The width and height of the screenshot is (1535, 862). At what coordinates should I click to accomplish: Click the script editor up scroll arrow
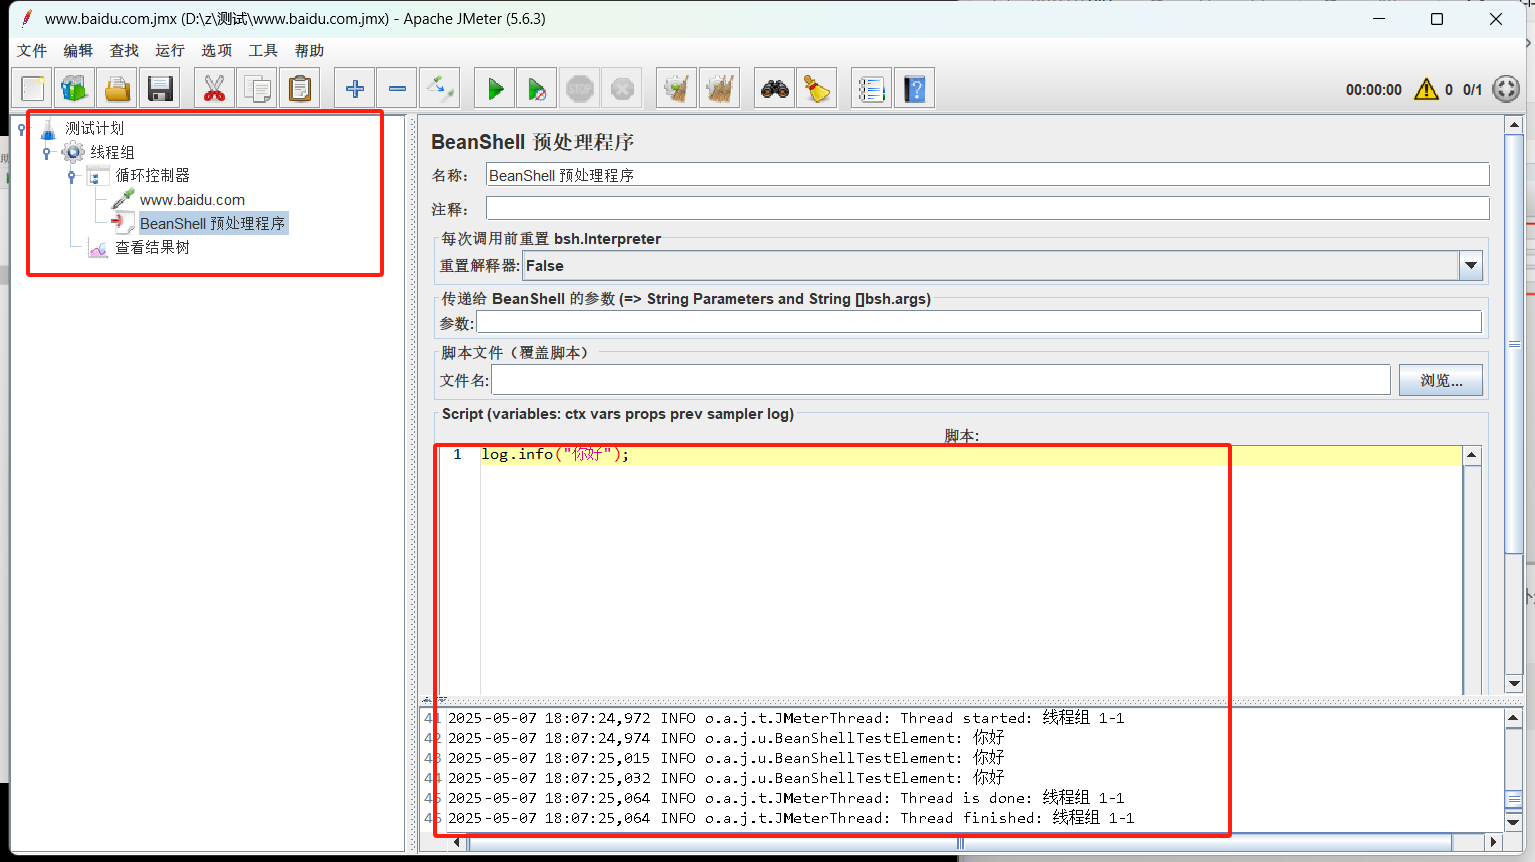pyautogui.click(x=1471, y=455)
